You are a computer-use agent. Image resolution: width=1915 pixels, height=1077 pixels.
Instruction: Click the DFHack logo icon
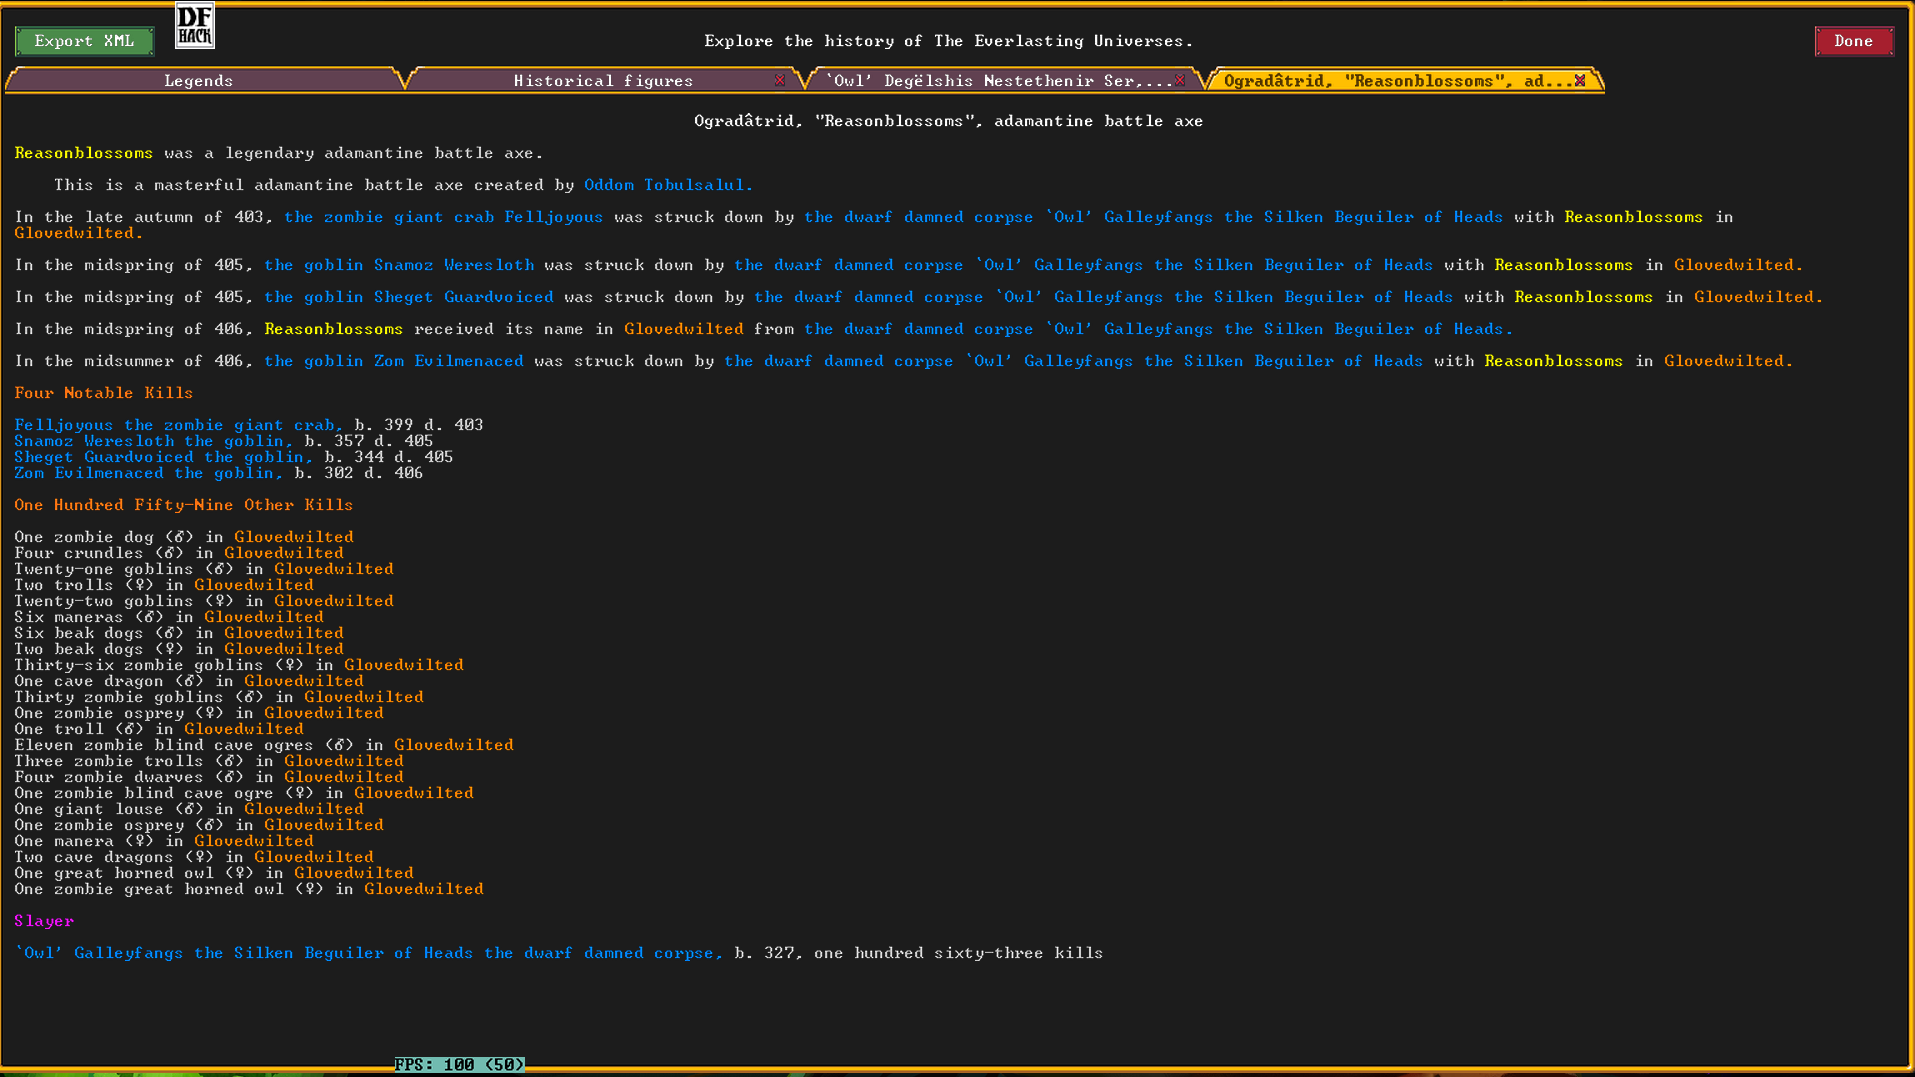point(195,26)
